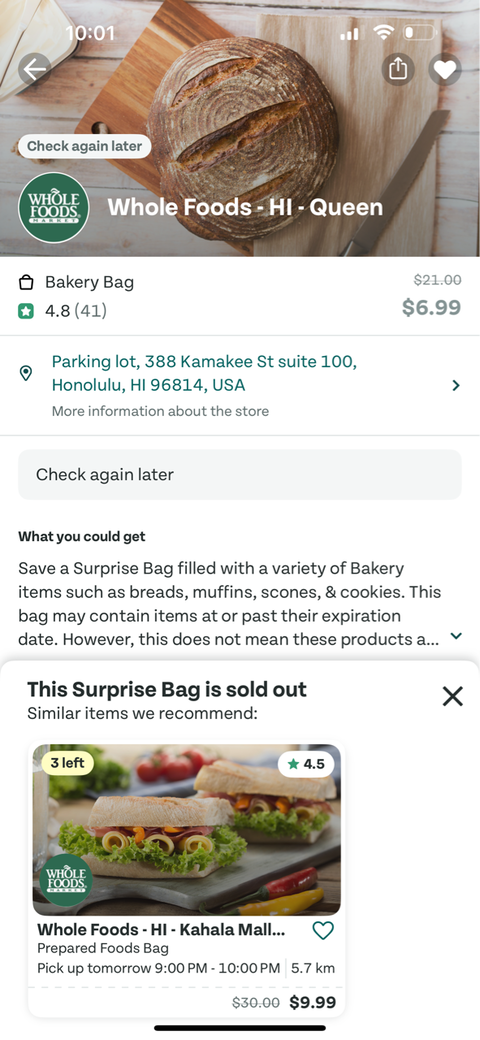Screen dimensions: 480x1040
Task: Tap the location pin icon
Action: tap(27, 373)
